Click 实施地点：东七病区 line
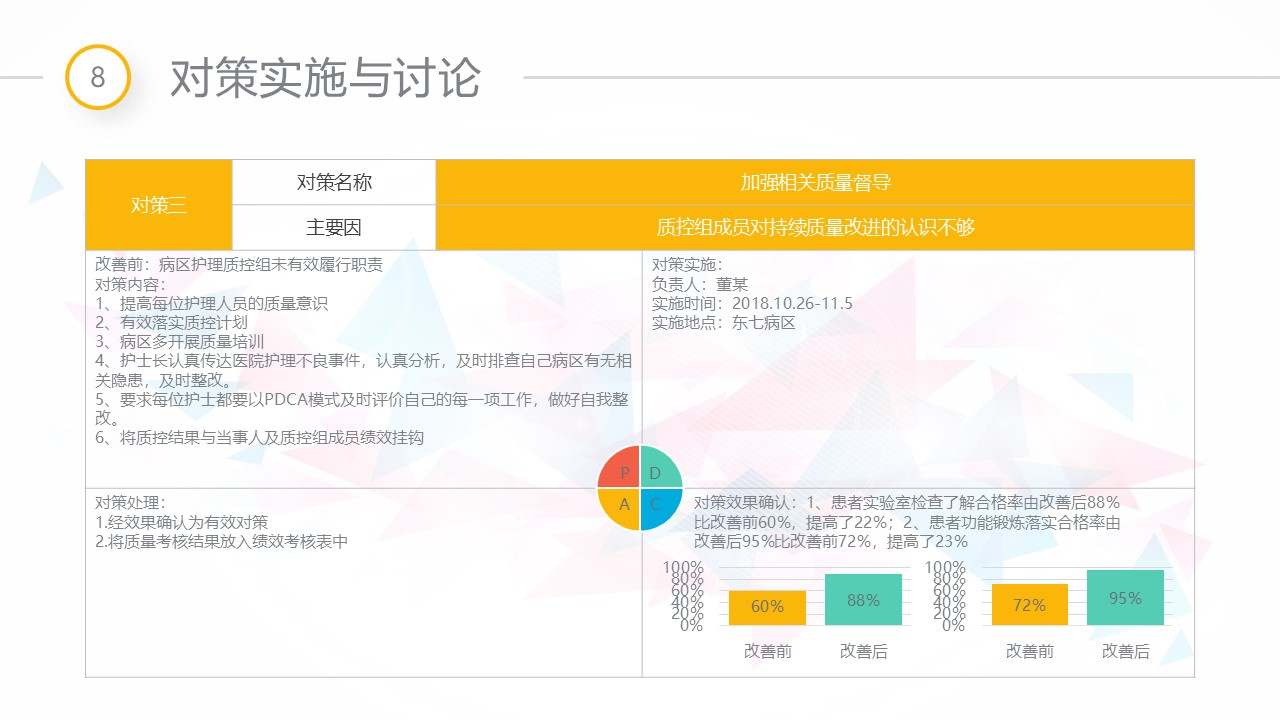Viewport: 1280px width, 720px height. coord(724,322)
